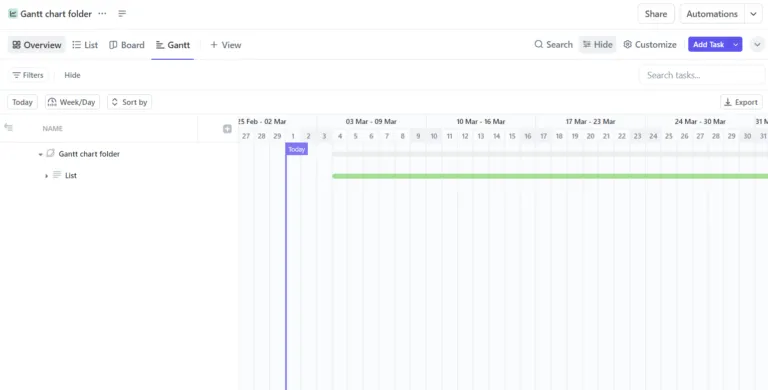
Task: Expand the Automations dropdown arrow
Action: coord(753,14)
